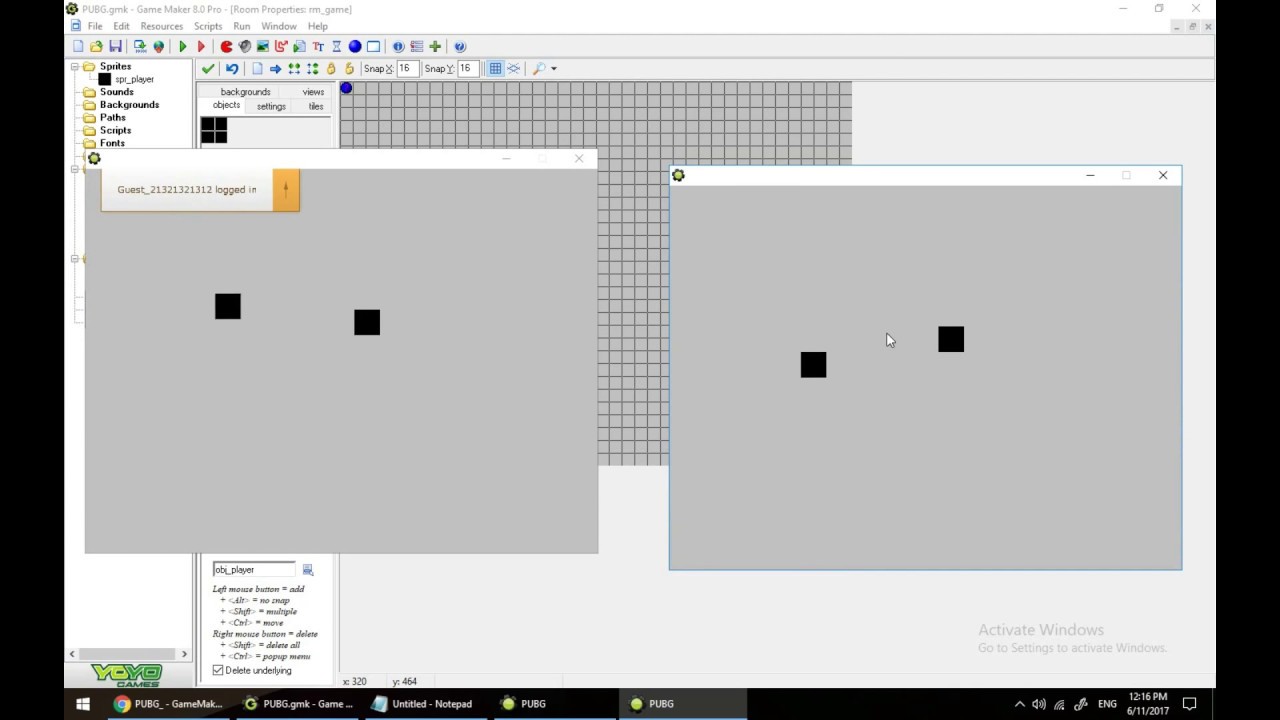Image resolution: width=1280 pixels, height=720 pixels.
Task: Lock all instances with the closed padlock icon
Action: pyautogui.click(x=331, y=68)
